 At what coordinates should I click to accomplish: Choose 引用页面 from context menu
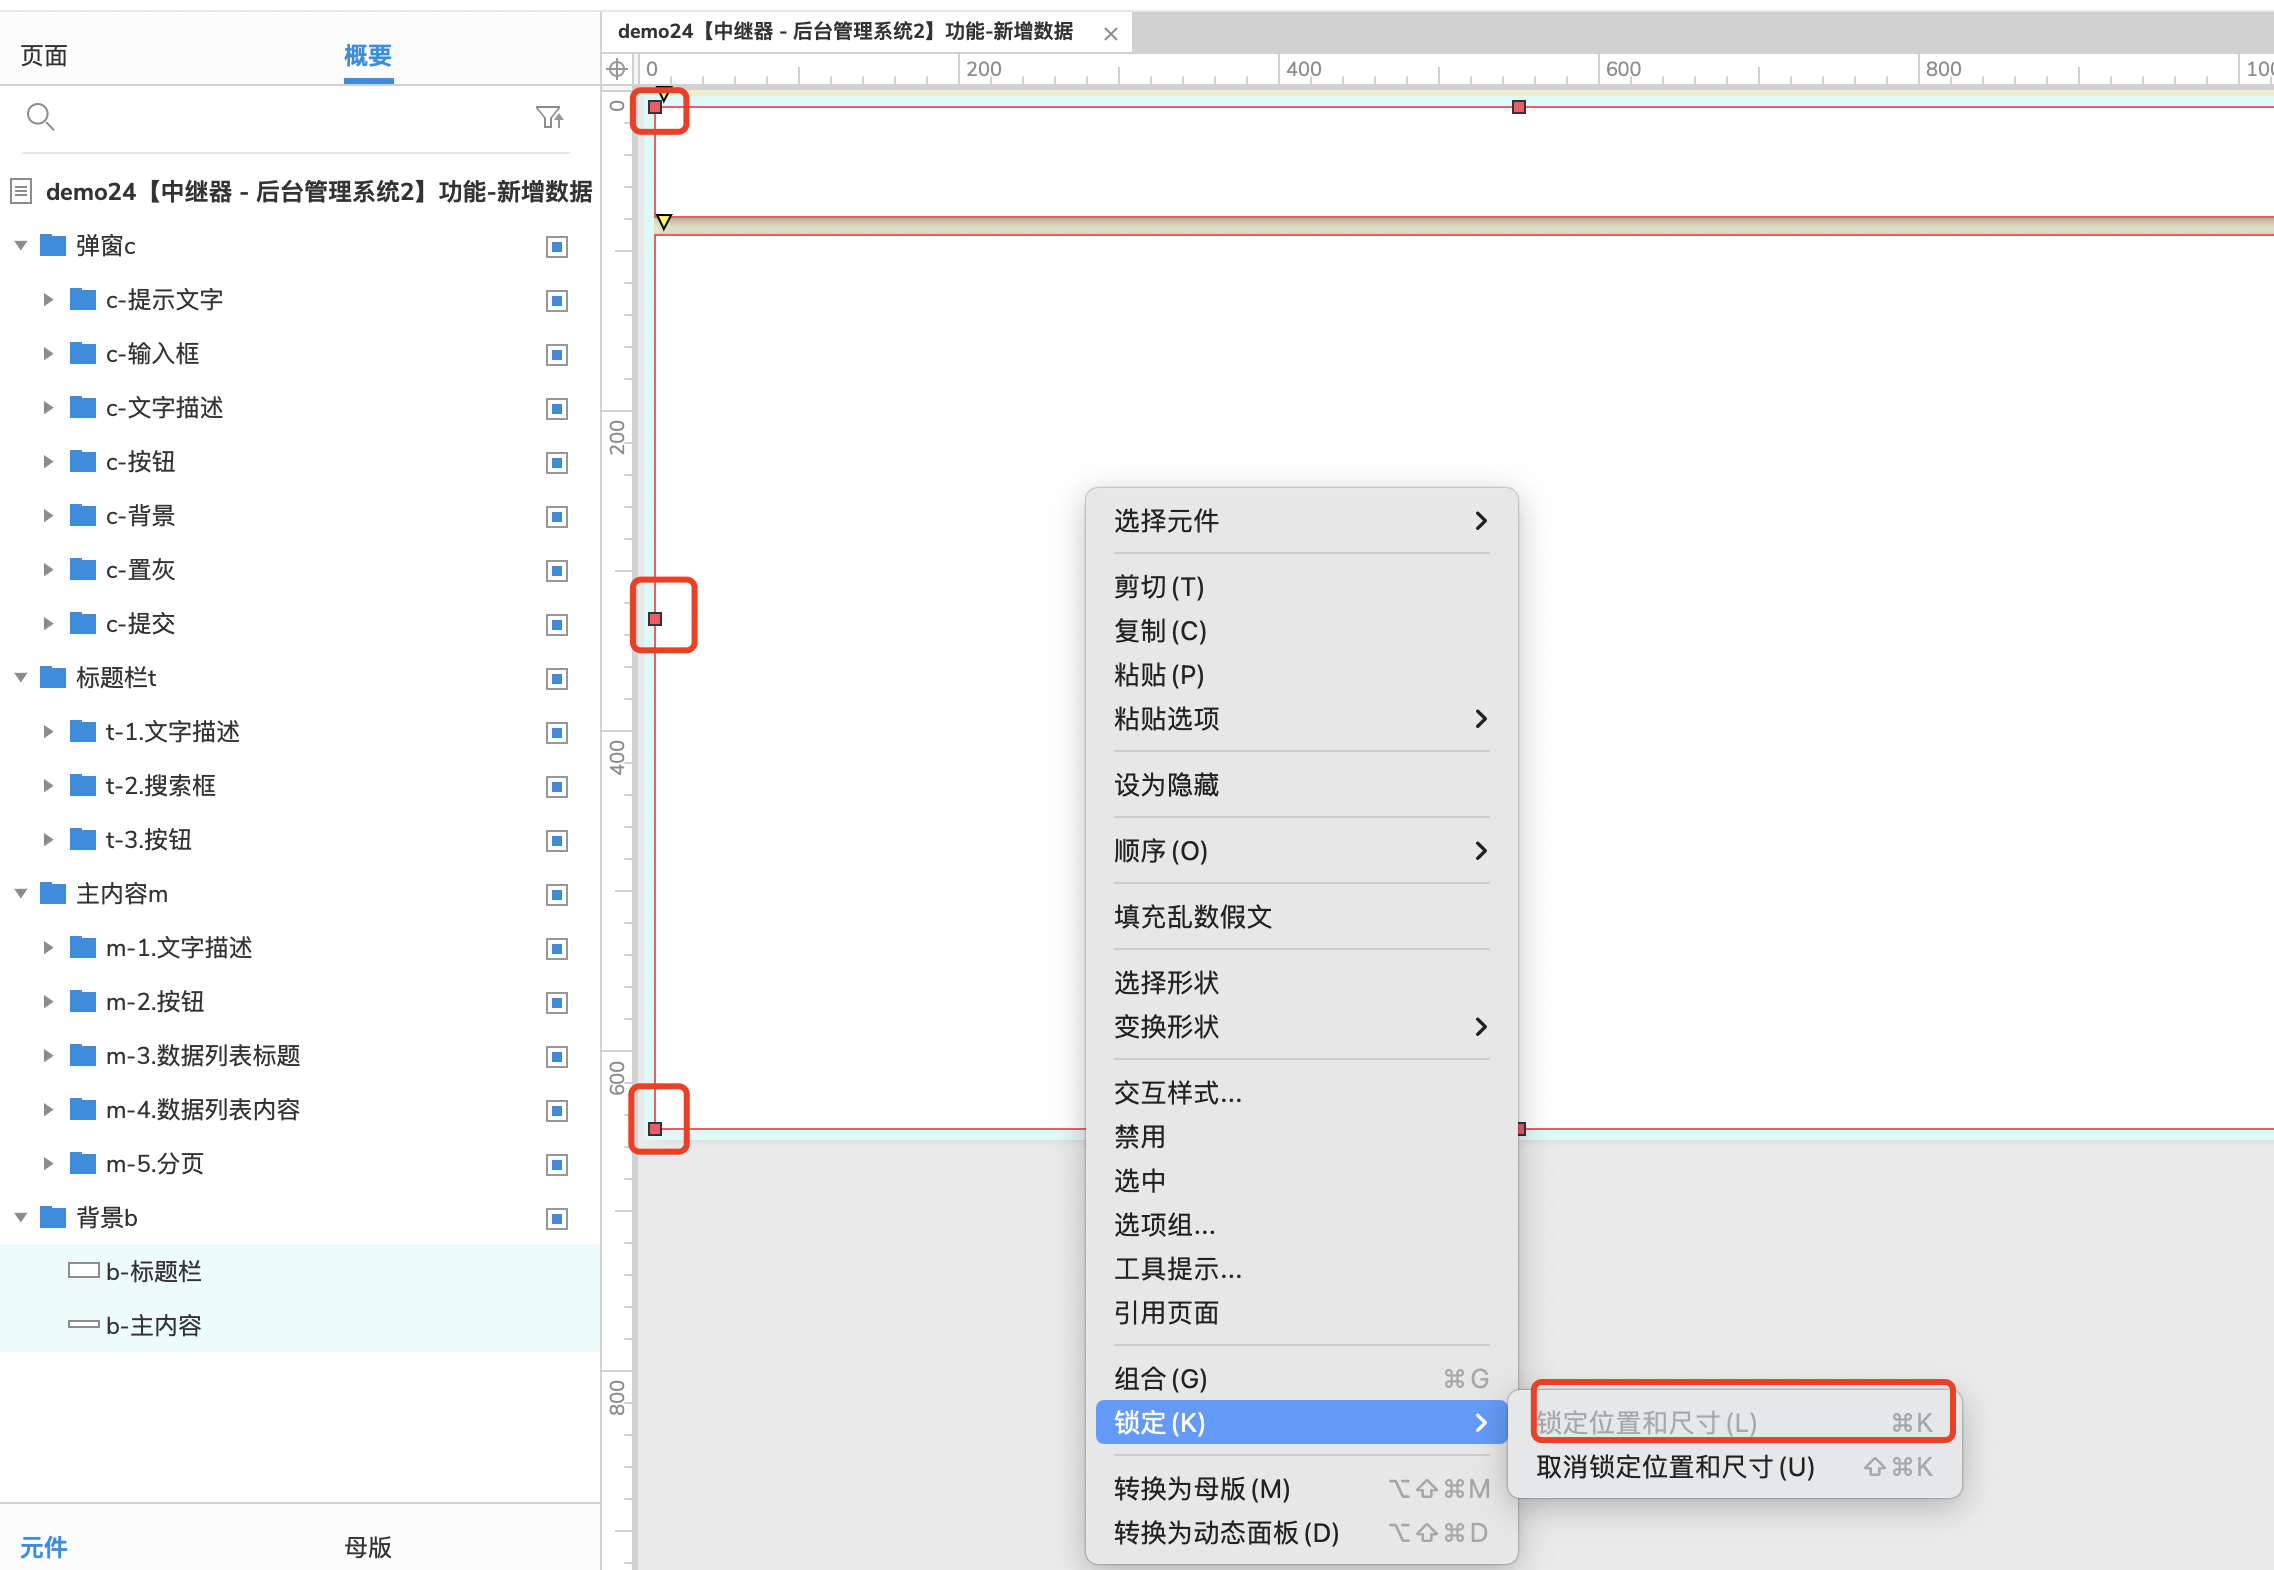tap(1301, 1313)
